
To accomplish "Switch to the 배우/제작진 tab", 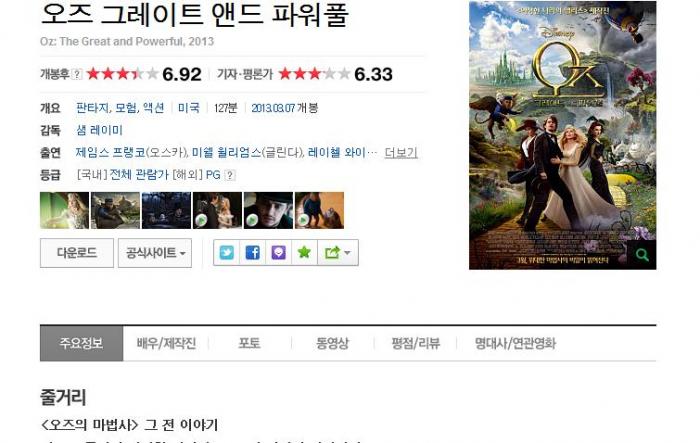I will click(x=166, y=343).
